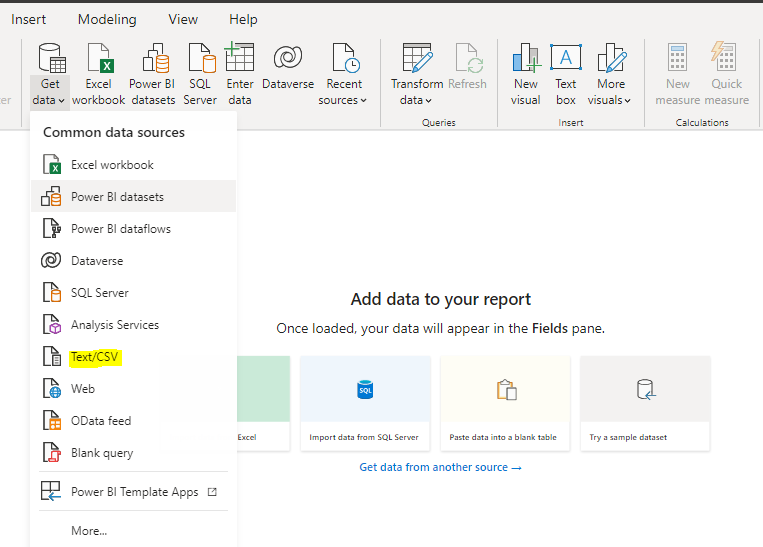Click Quick measure icon

point(724,56)
